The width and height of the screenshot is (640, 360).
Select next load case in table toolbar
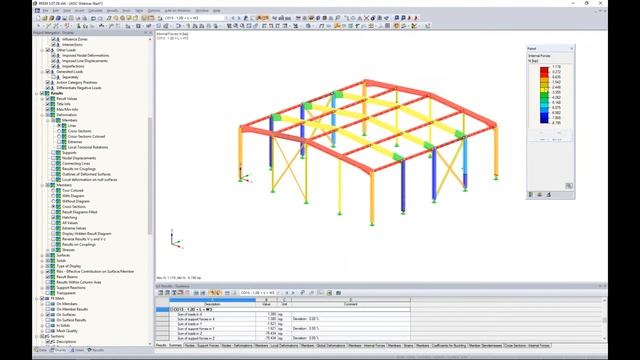(x=293, y=293)
